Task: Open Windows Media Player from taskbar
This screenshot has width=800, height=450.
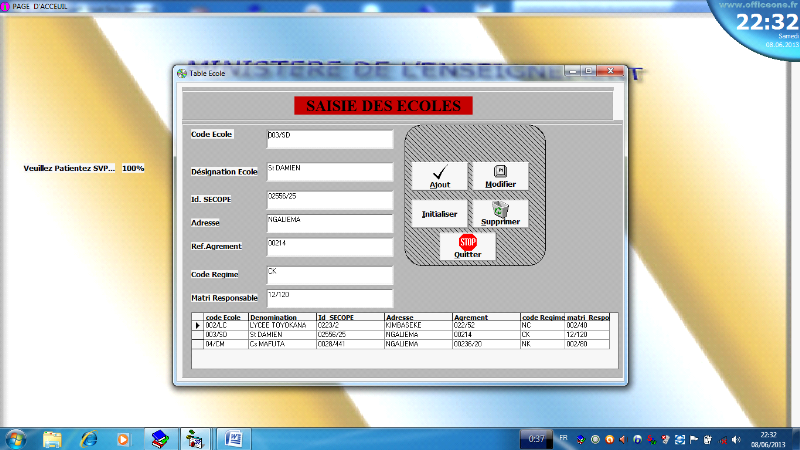Action: (x=123, y=438)
